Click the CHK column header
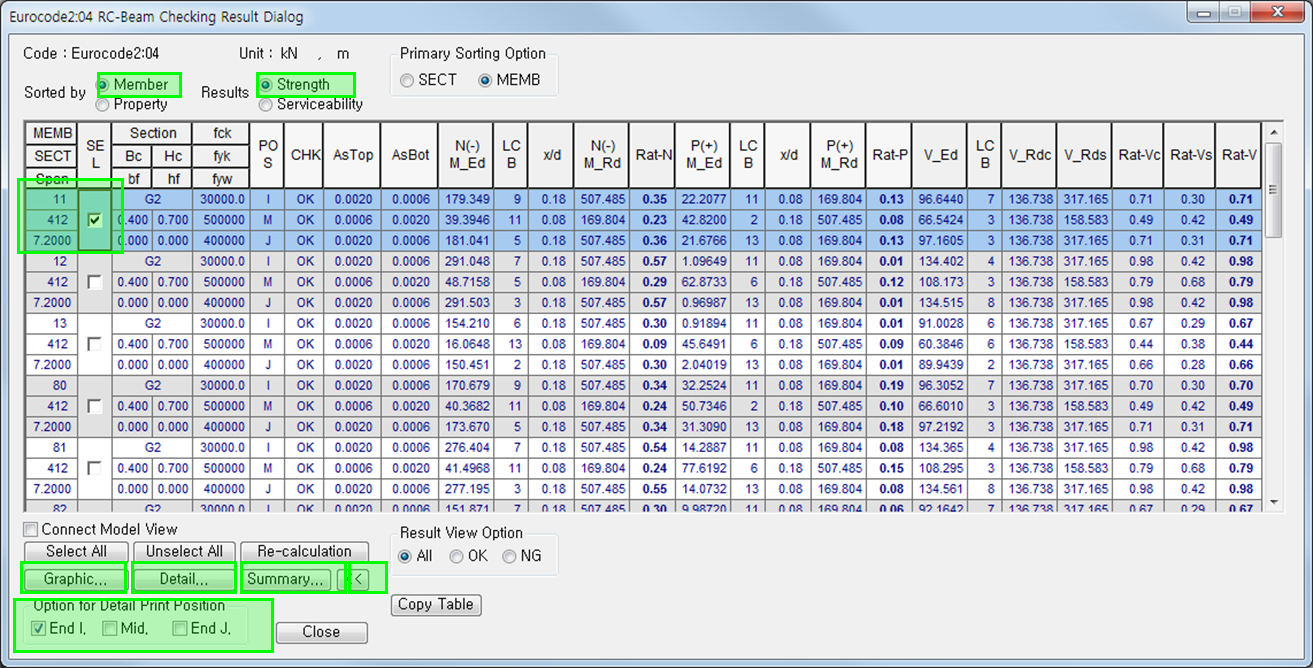1313x668 pixels. 304,155
